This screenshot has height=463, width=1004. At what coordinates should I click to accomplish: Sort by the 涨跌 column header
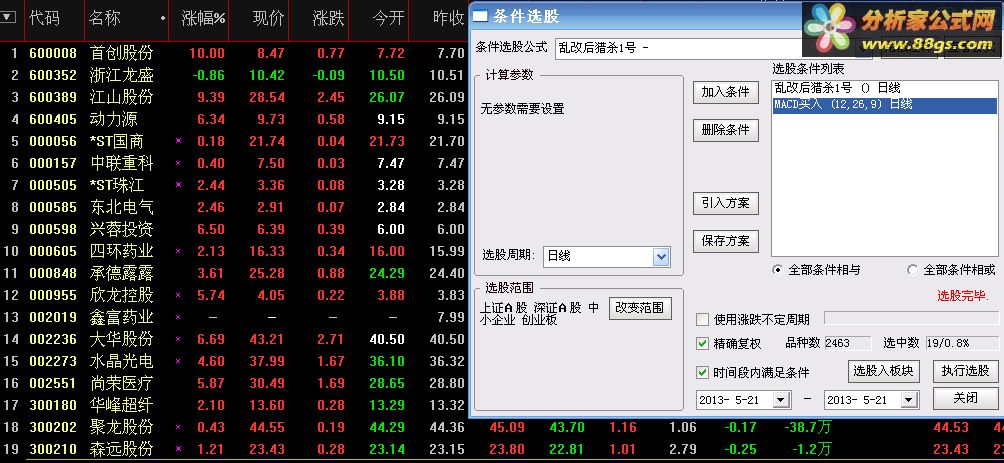pos(328,18)
